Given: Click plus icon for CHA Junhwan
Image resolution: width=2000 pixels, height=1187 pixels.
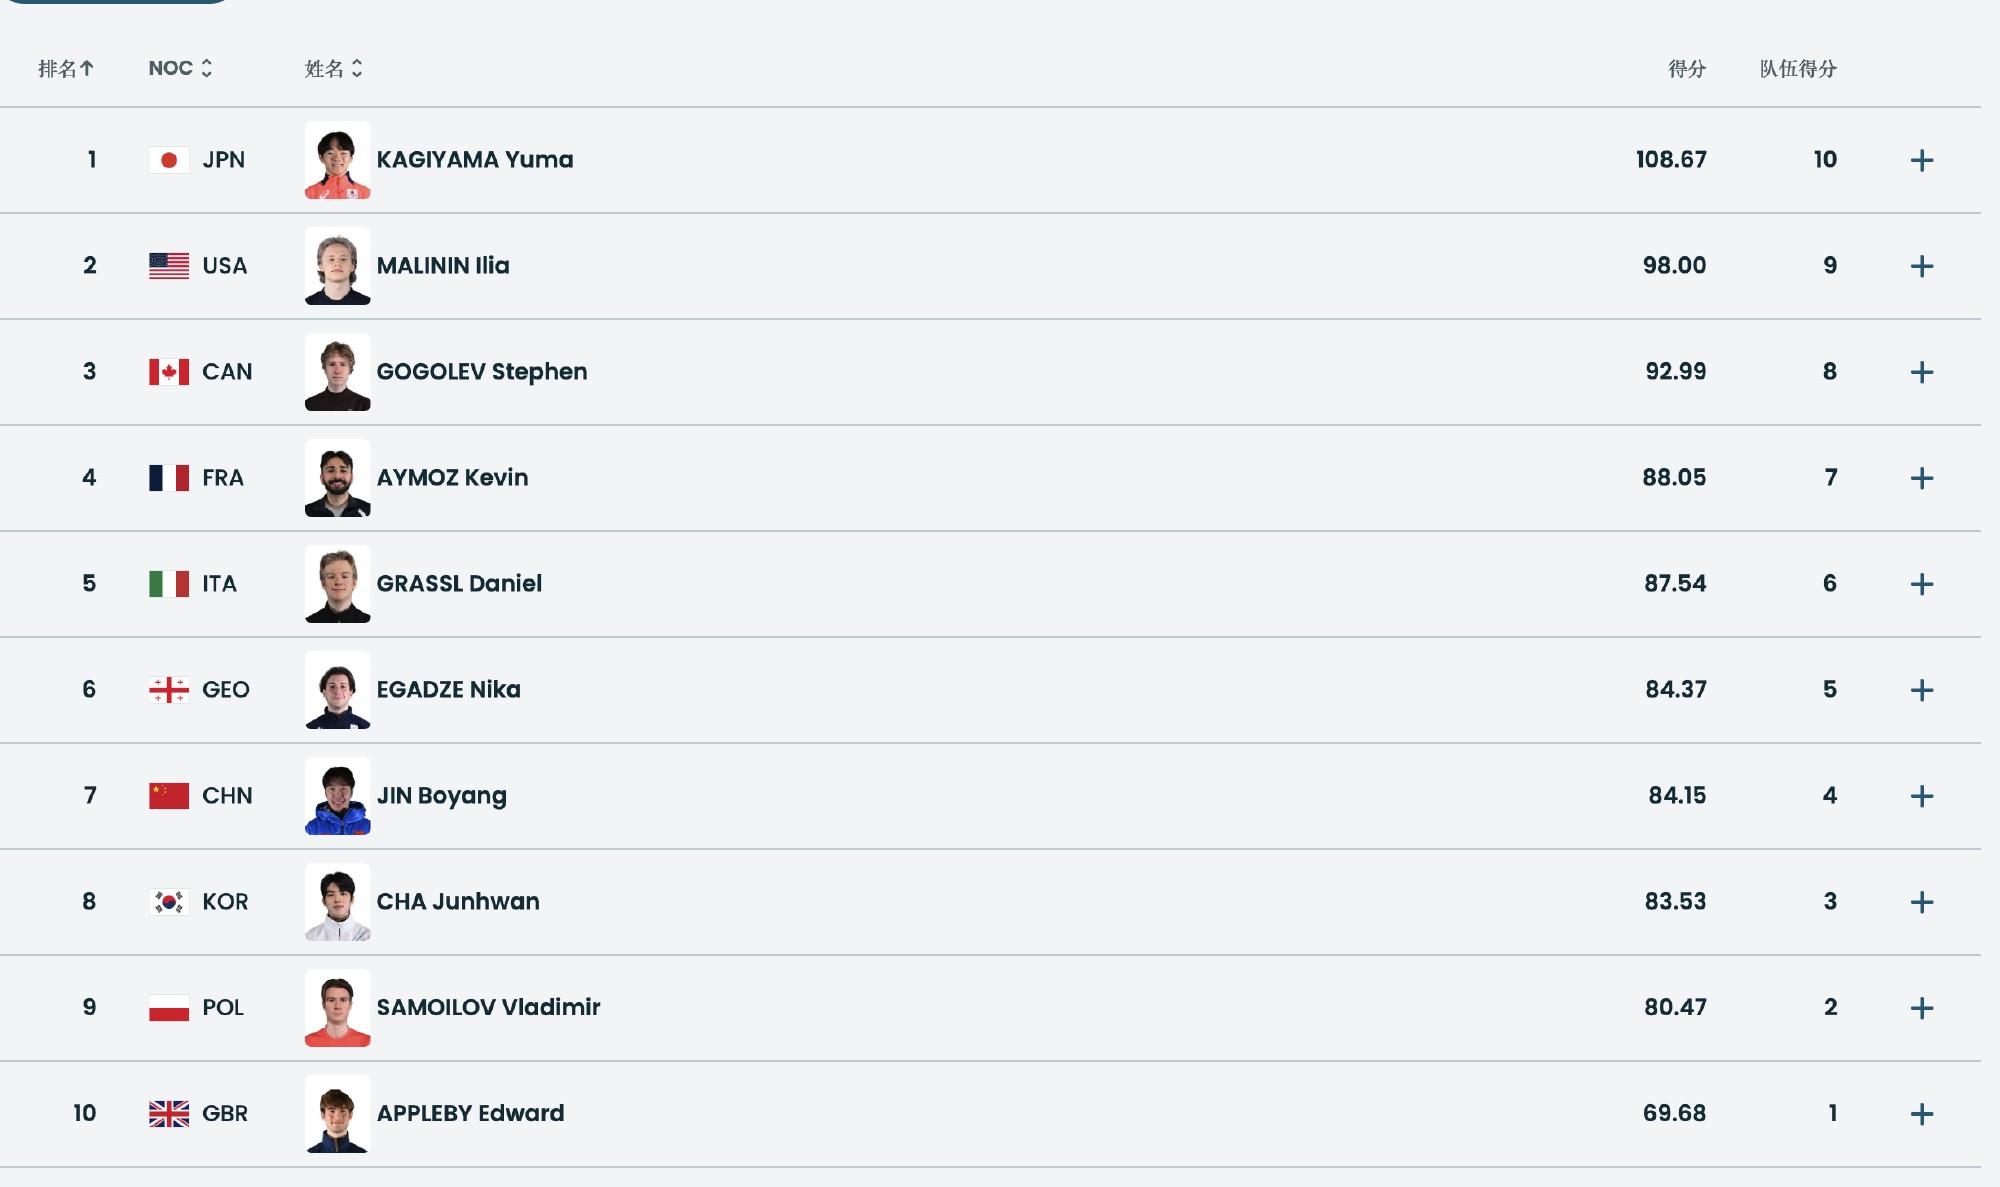Looking at the screenshot, I should coord(1921,902).
